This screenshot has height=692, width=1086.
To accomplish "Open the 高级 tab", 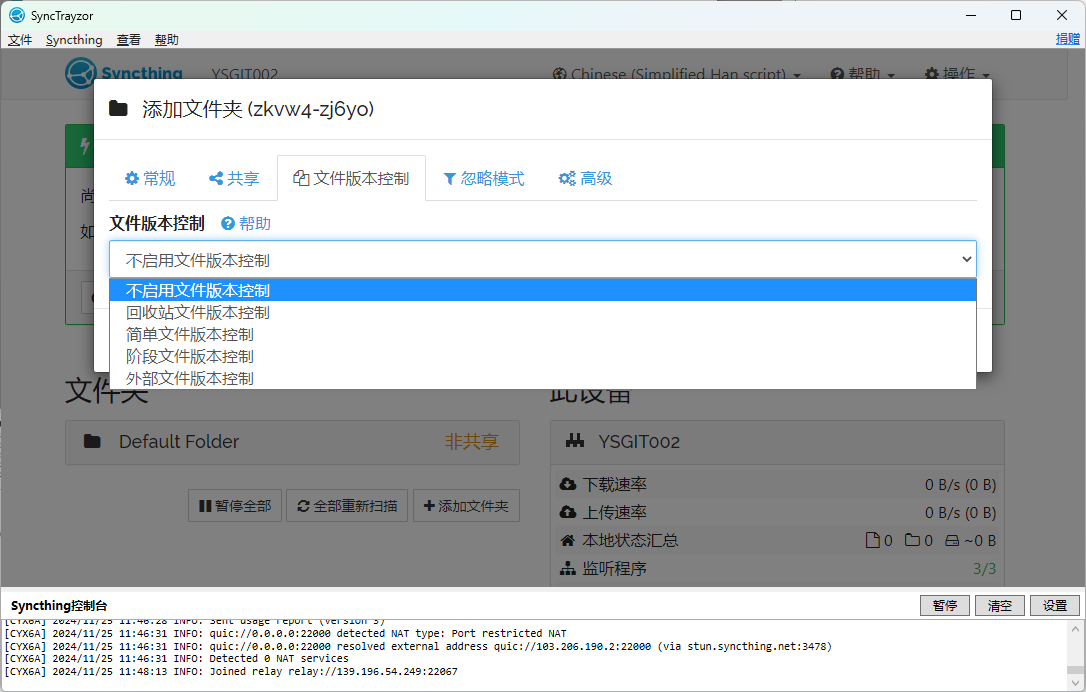I will tap(585, 179).
